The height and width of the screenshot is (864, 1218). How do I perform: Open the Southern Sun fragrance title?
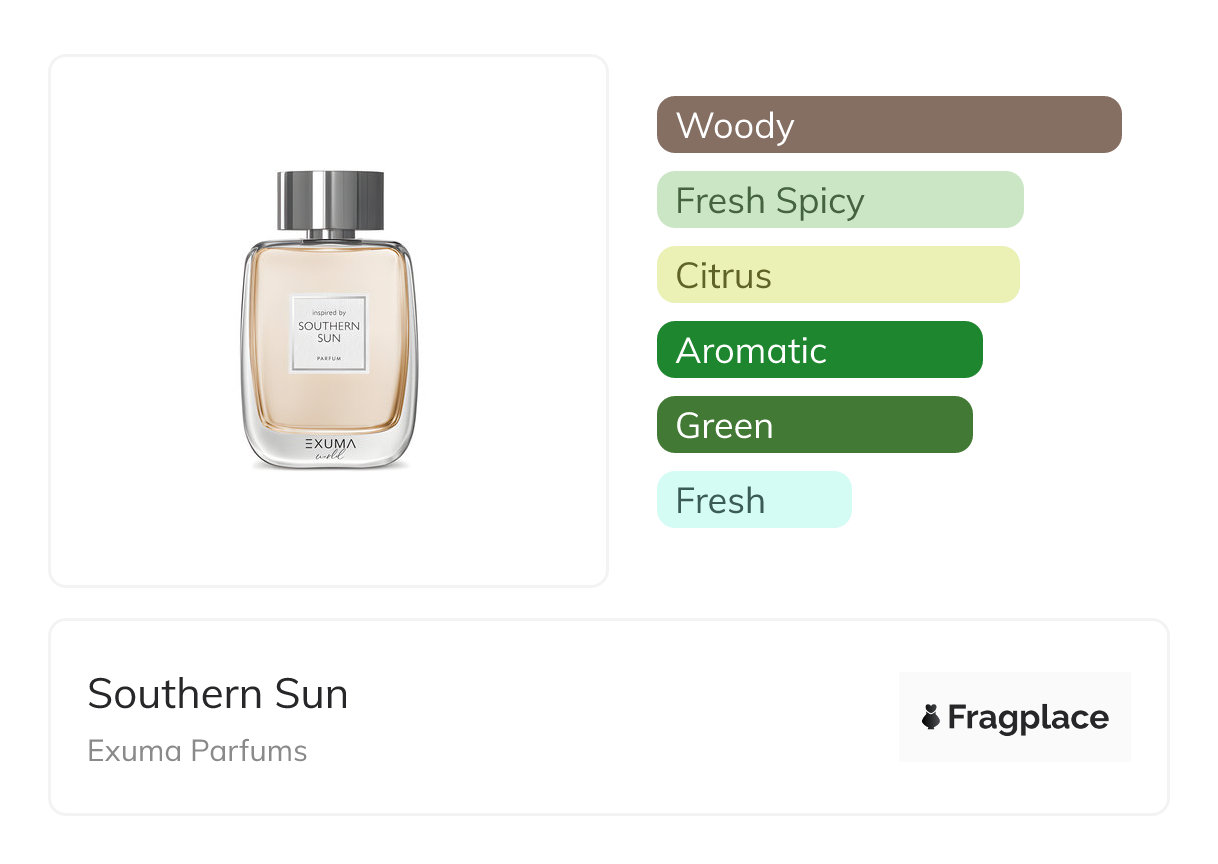pos(218,694)
